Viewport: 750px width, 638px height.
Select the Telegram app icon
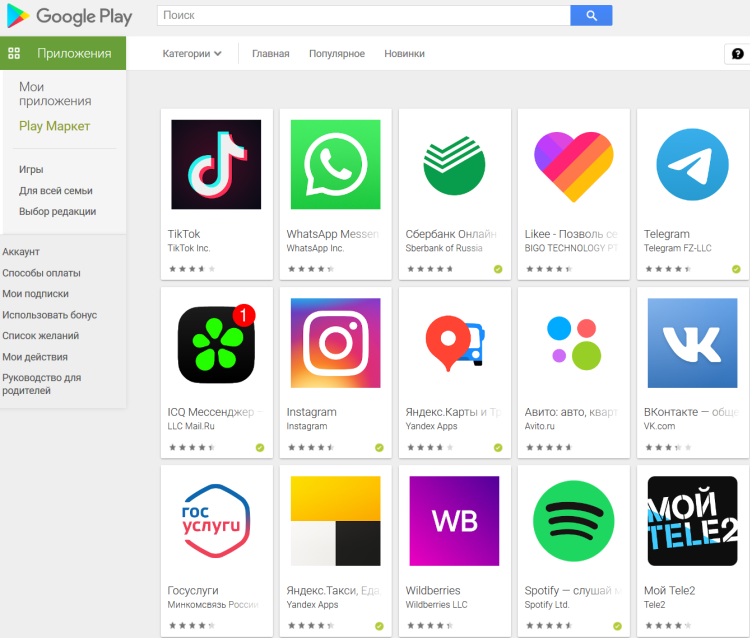(692, 165)
